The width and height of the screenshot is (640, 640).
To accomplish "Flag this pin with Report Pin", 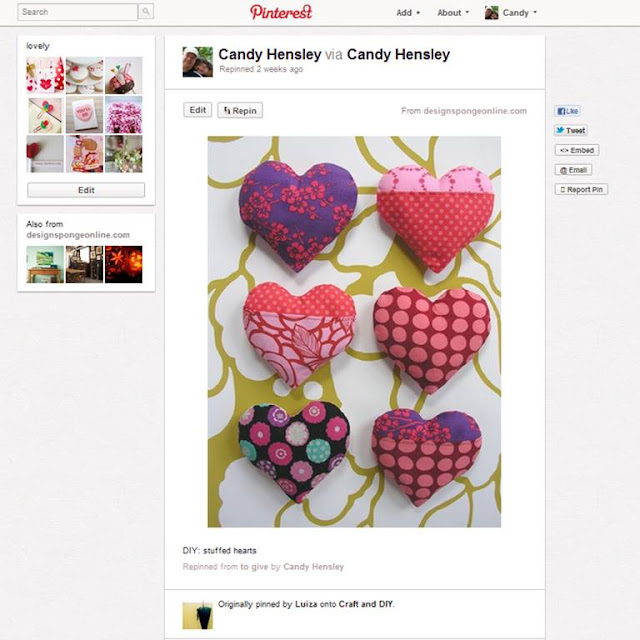I will click(x=581, y=189).
